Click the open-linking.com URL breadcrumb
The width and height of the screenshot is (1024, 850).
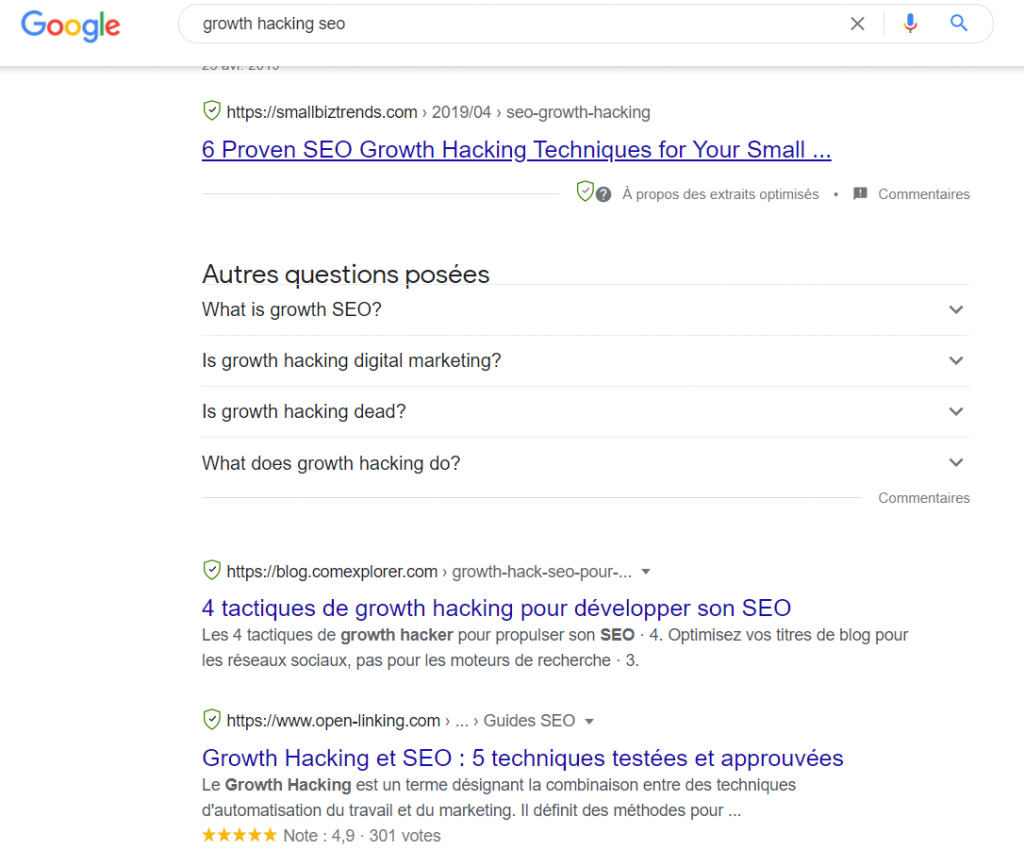[x=400, y=721]
